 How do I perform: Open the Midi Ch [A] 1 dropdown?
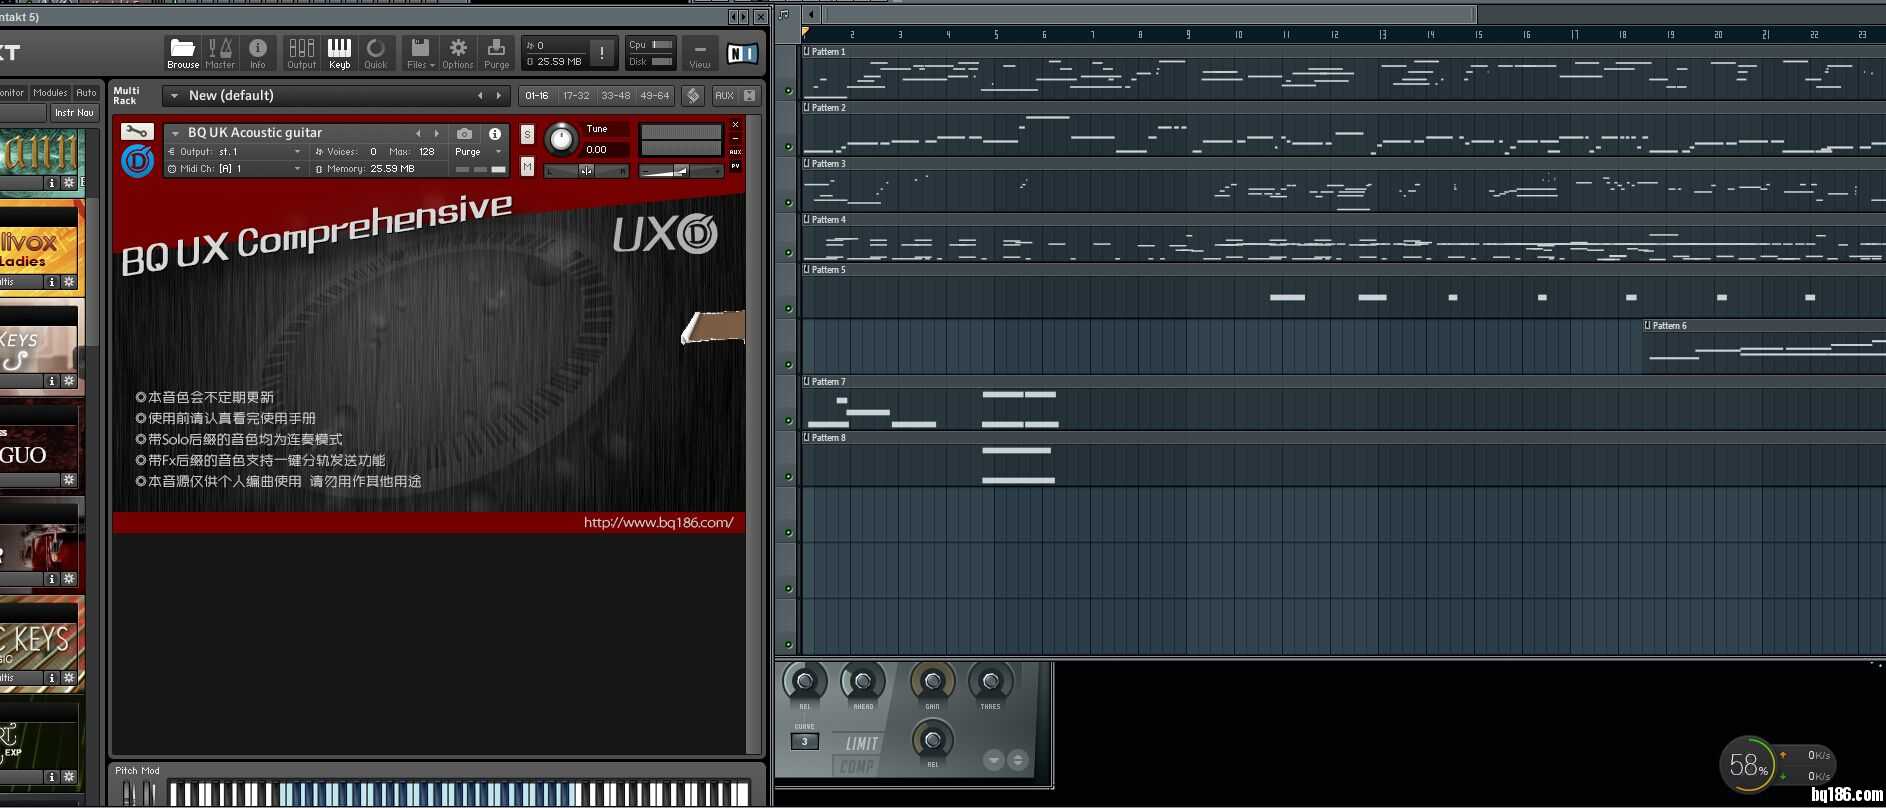coord(235,169)
